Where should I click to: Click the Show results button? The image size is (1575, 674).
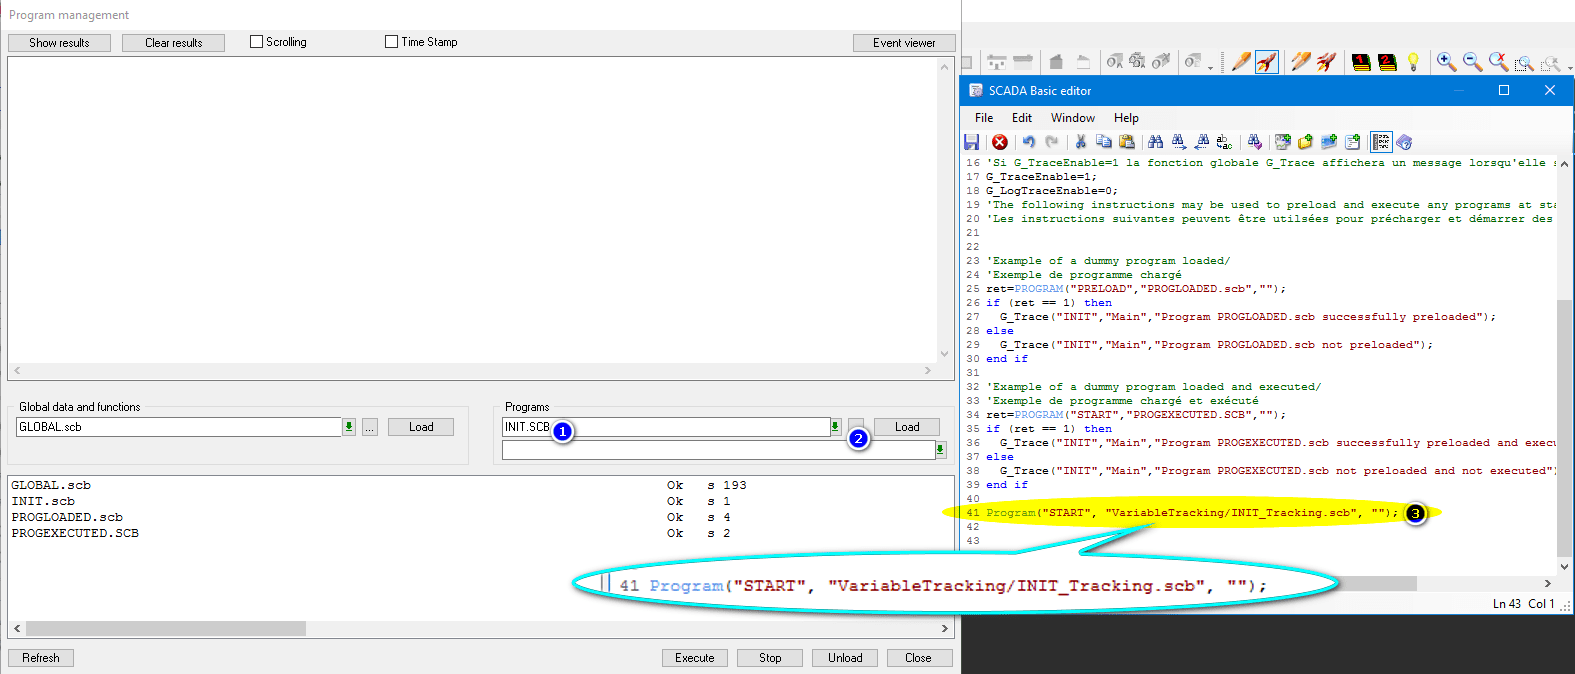(59, 43)
